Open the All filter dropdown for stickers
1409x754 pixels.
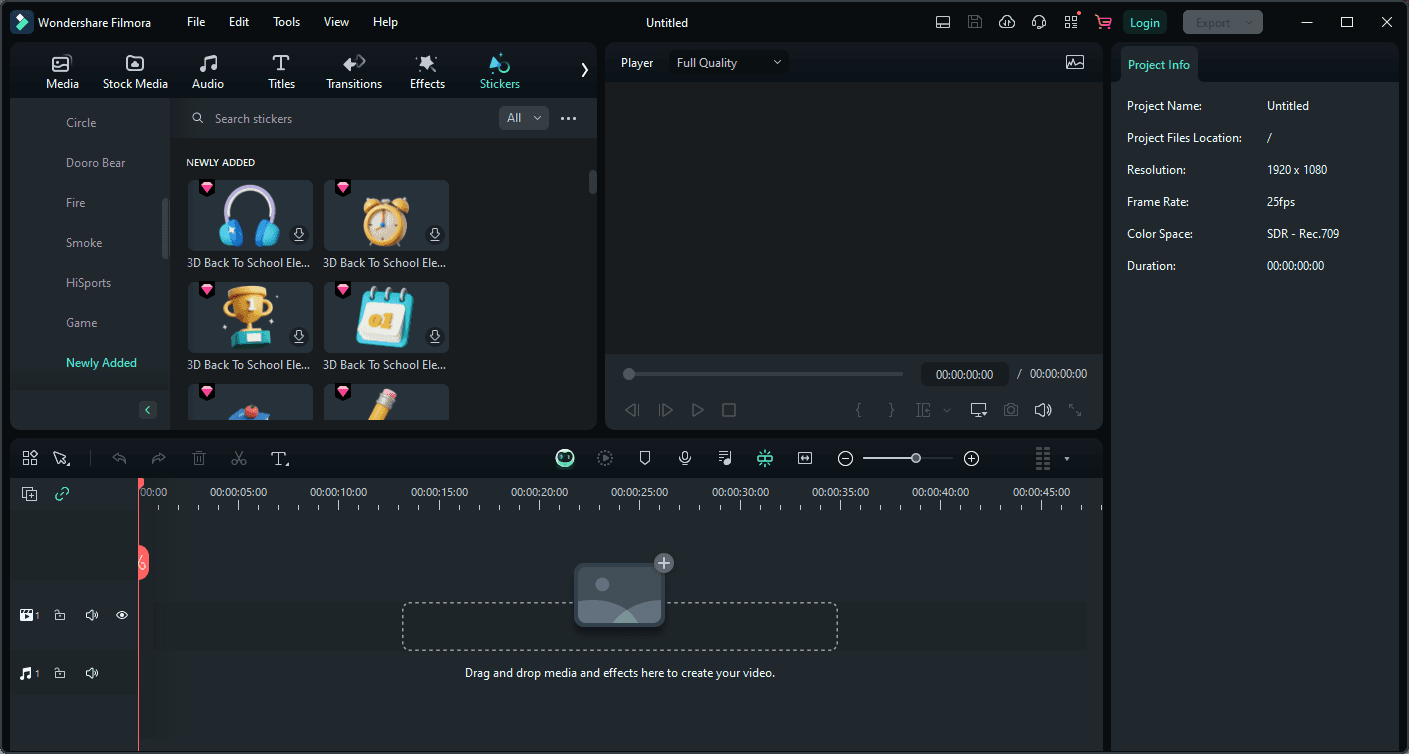524,118
